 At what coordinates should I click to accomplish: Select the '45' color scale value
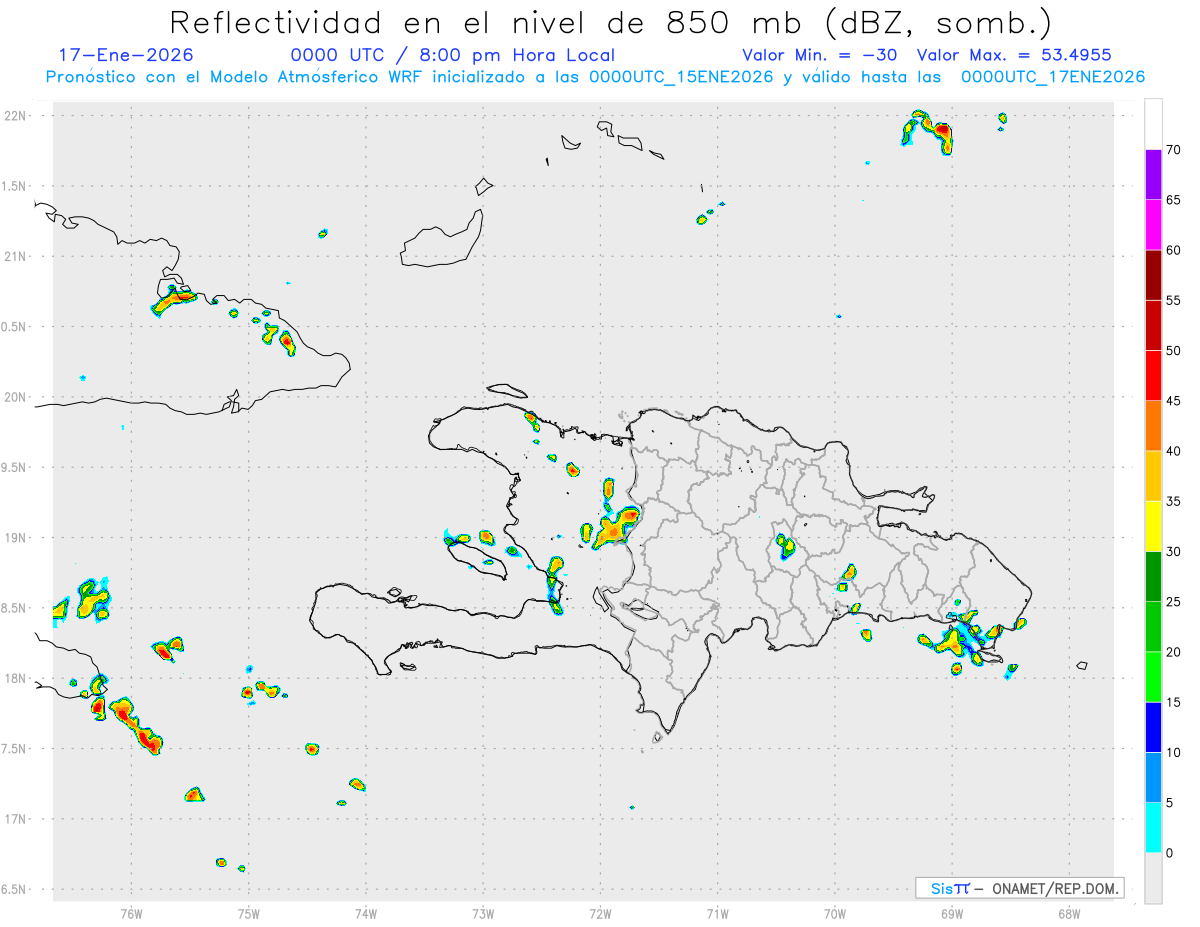click(1173, 401)
